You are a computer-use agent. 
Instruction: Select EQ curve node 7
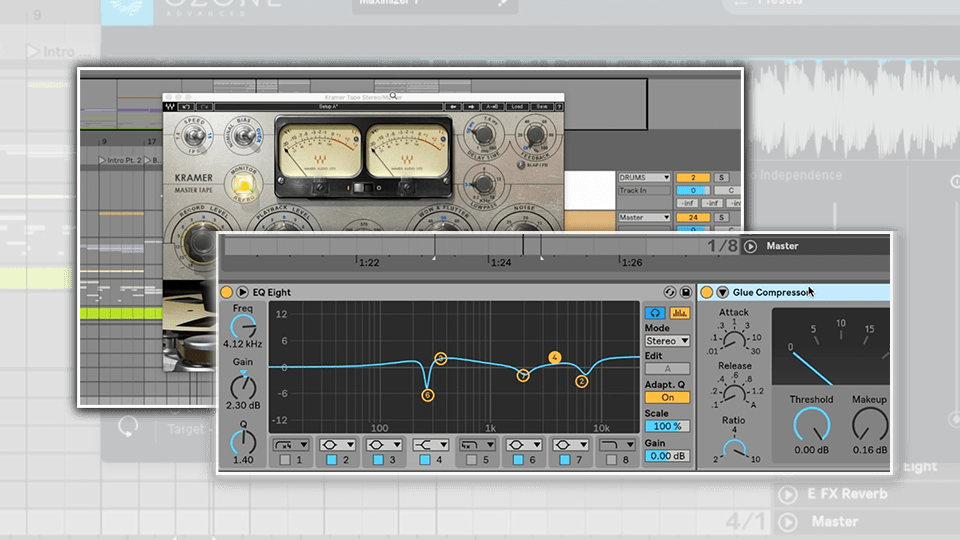click(523, 375)
